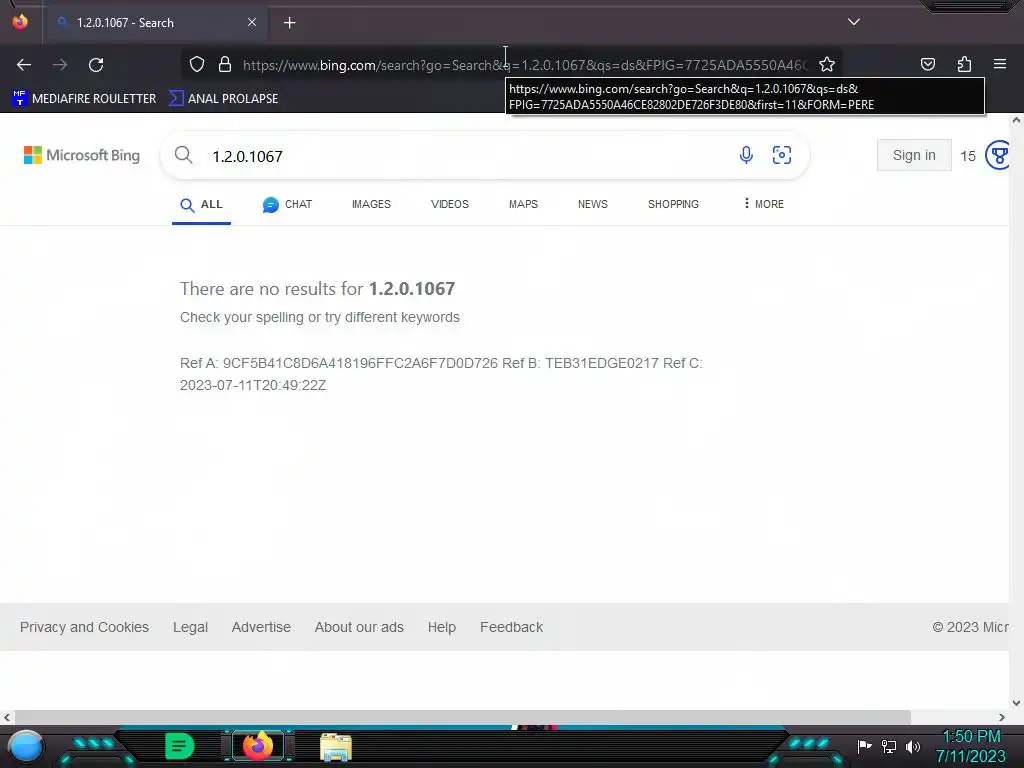Open the Advertise footer link
The image size is (1024, 768).
(x=261, y=627)
